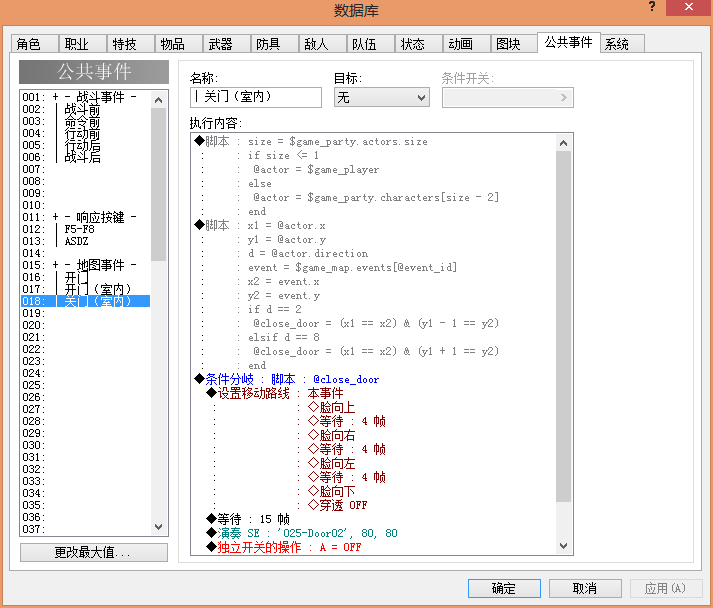The height and width of the screenshot is (608, 713).
Task: Select highlighted row 018 关门（室内）
Action: pos(85,301)
